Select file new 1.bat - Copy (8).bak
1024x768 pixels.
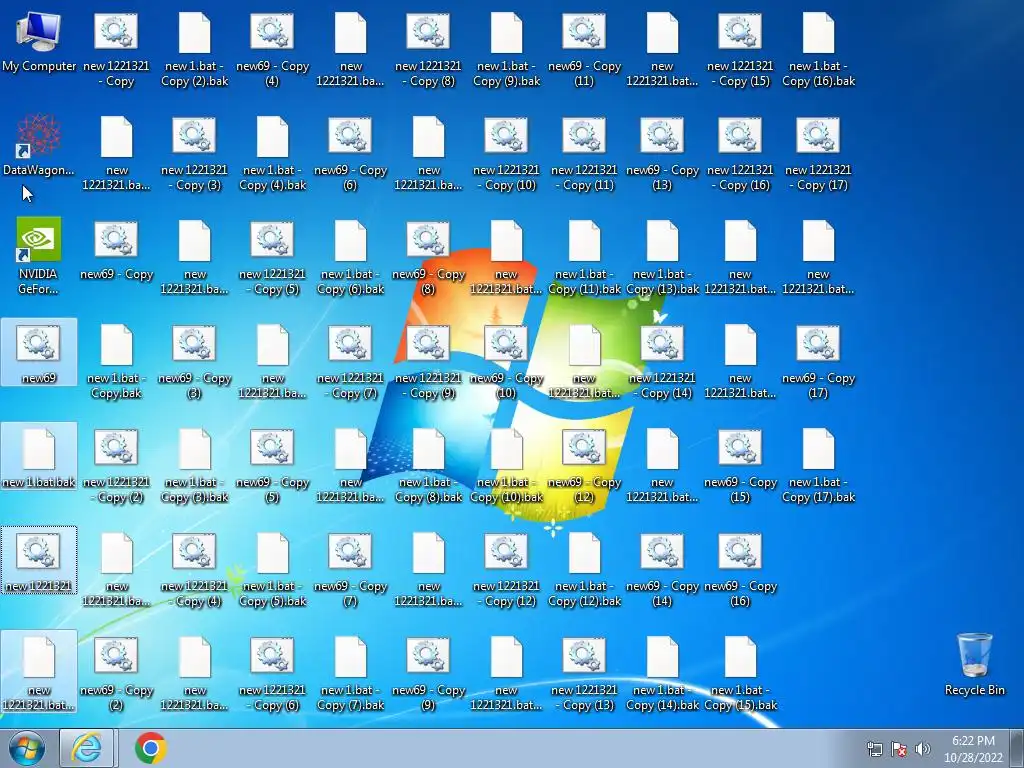(x=428, y=465)
